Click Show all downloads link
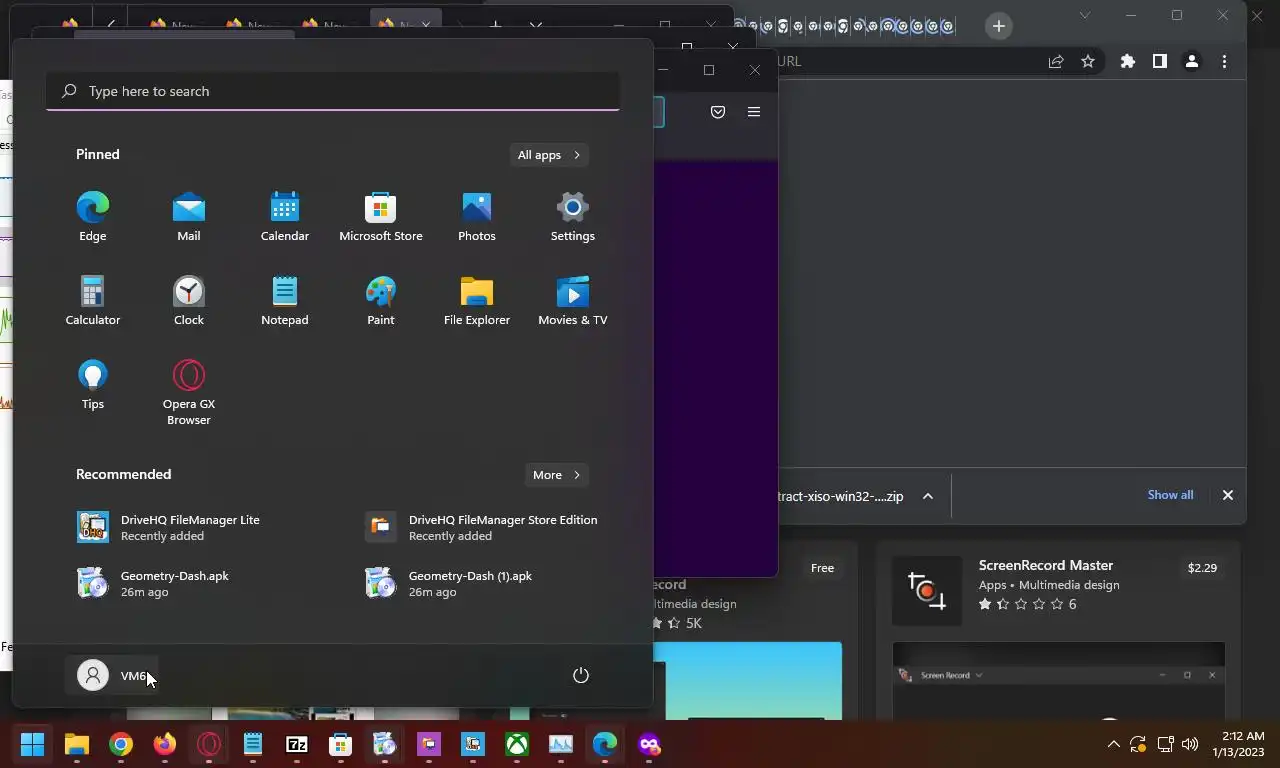This screenshot has width=1280, height=768. [1170, 495]
